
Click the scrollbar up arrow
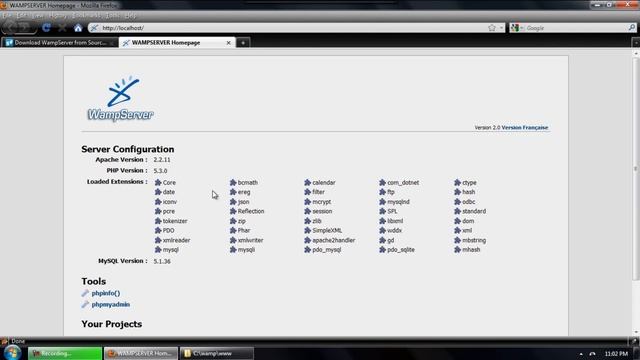pyautogui.click(x=636, y=53)
